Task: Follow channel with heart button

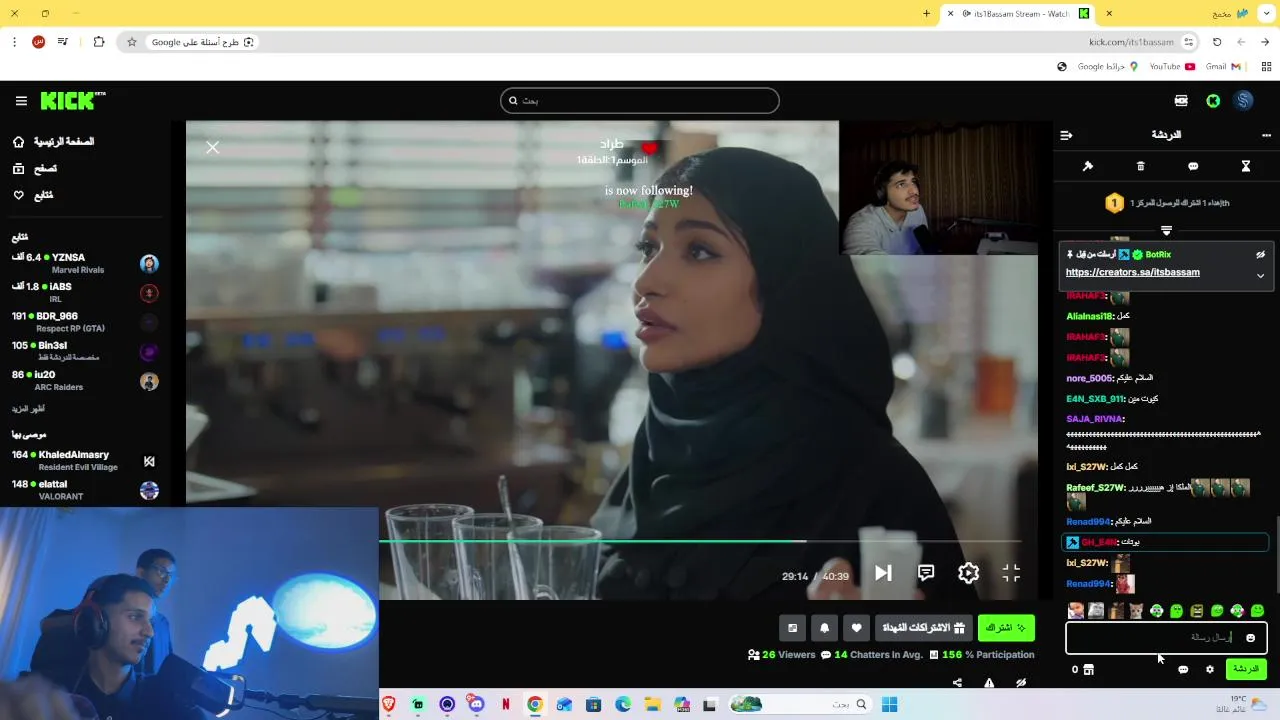Action: (856, 628)
